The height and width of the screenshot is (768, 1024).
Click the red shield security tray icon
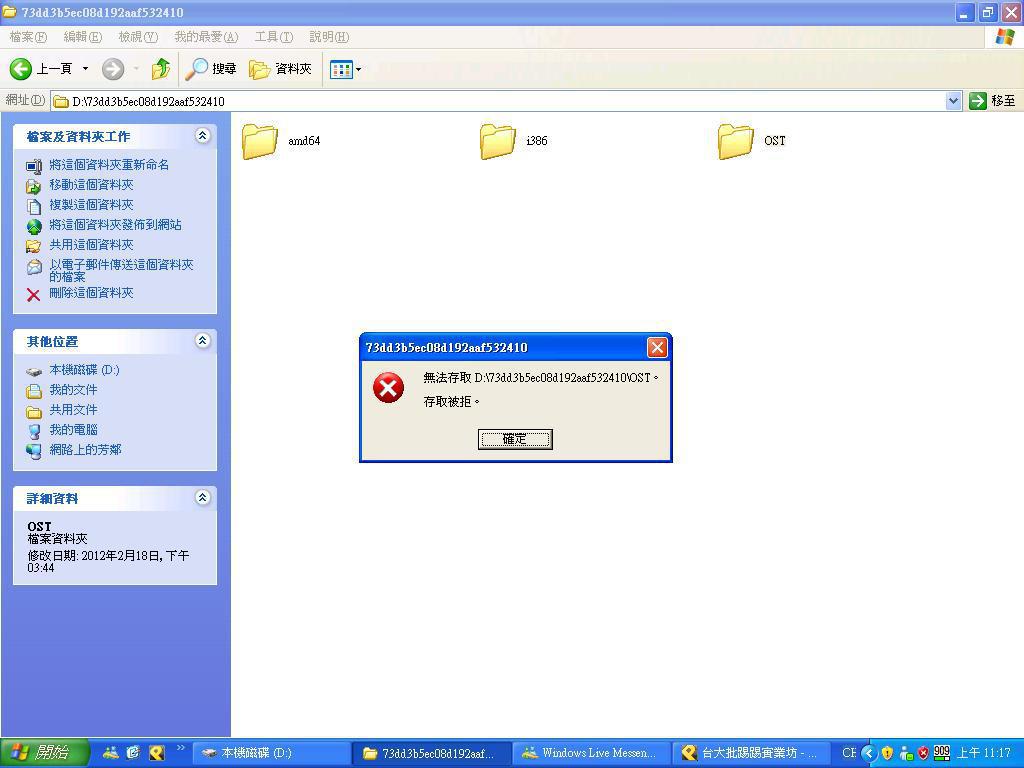click(923, 754)
